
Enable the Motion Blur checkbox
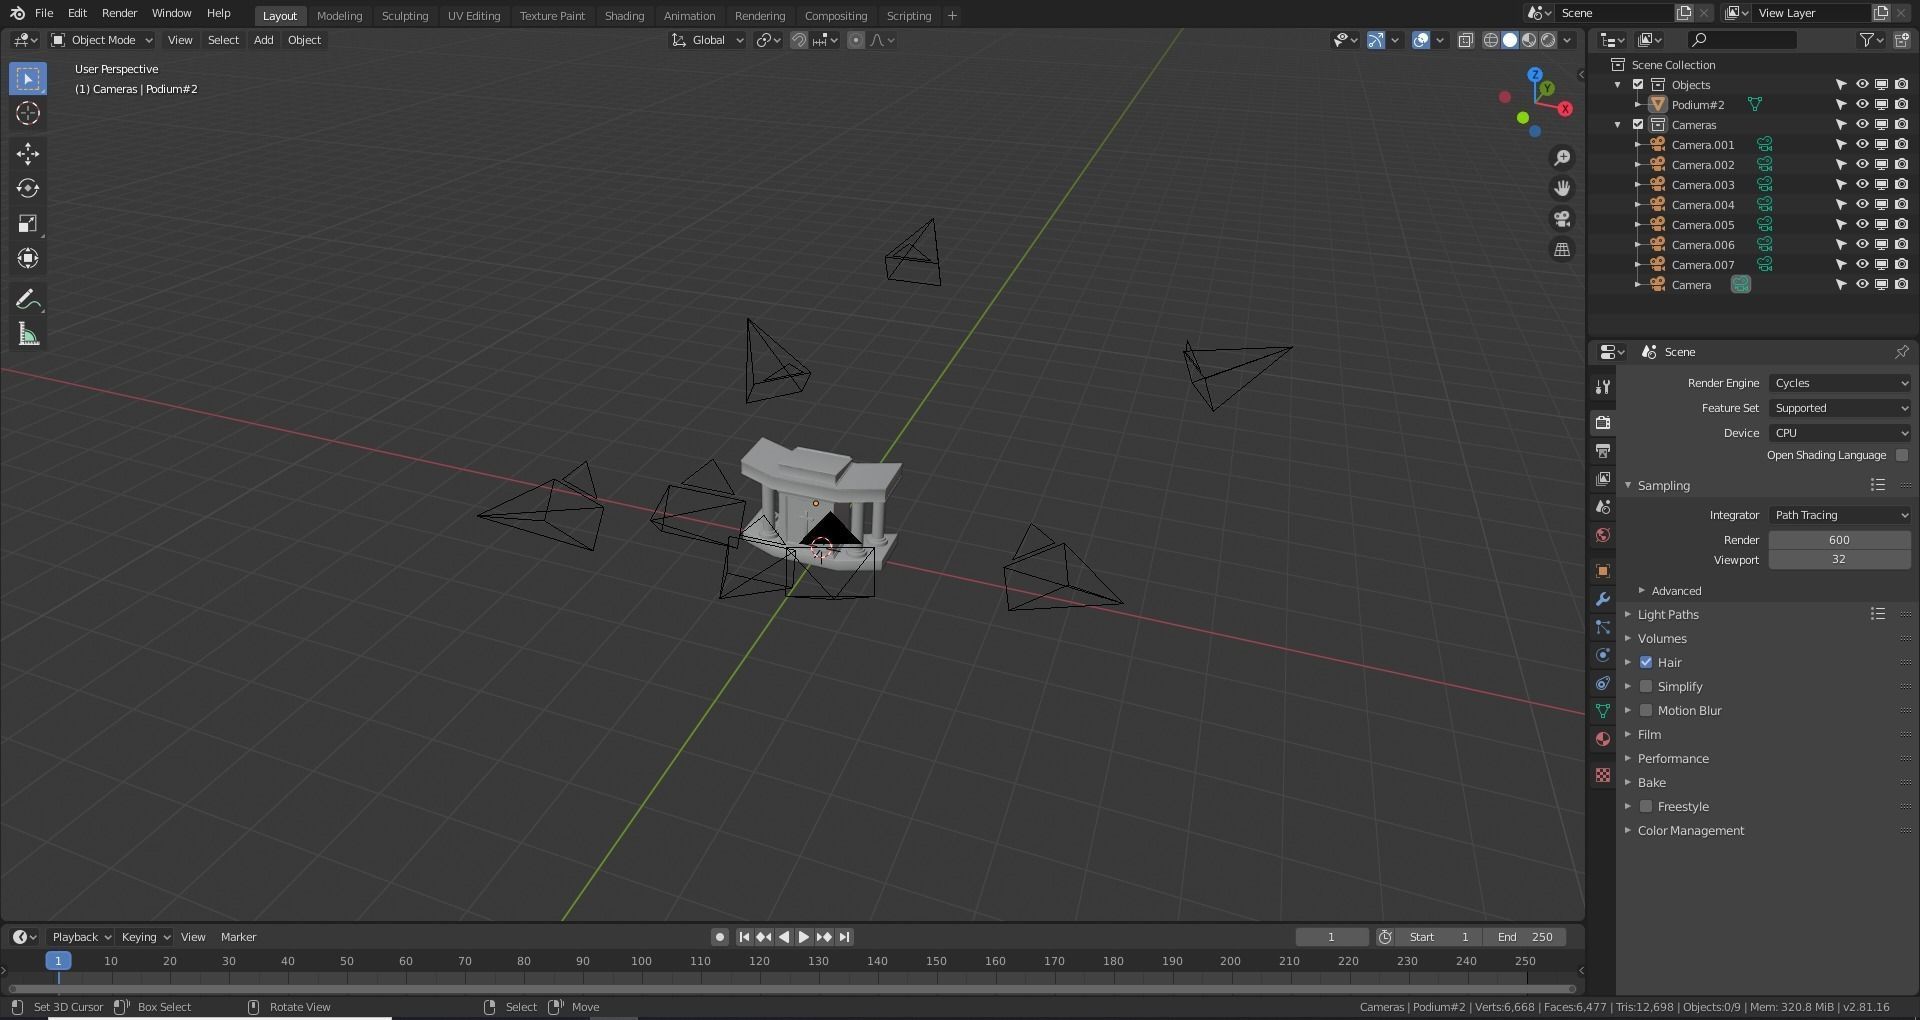click(x=1646, y=710)
